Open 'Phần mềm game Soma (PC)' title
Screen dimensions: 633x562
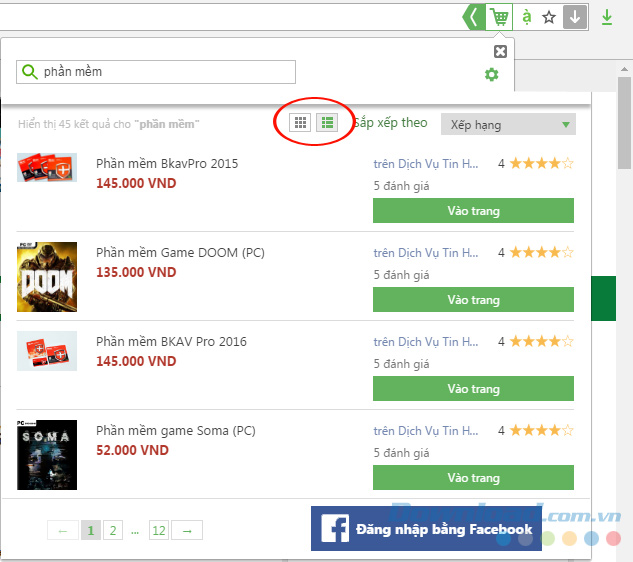(x=176, y=431)
